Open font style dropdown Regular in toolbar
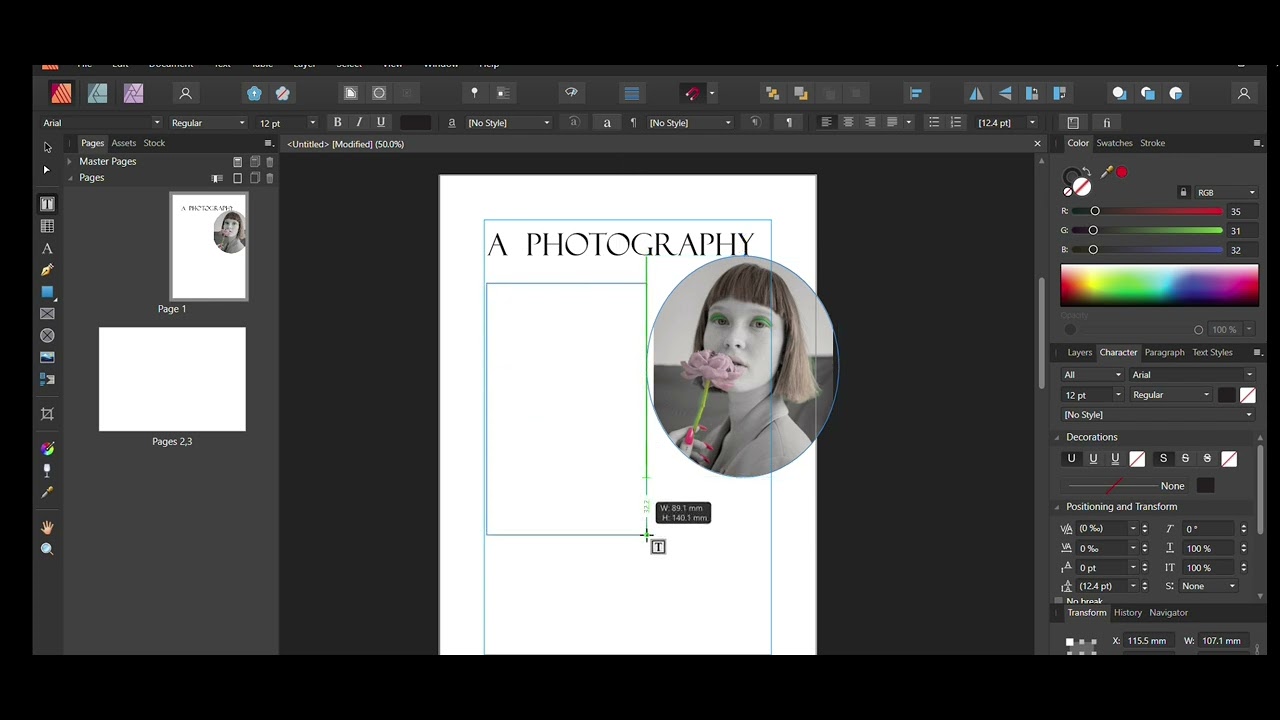 (x=208, y=122)
